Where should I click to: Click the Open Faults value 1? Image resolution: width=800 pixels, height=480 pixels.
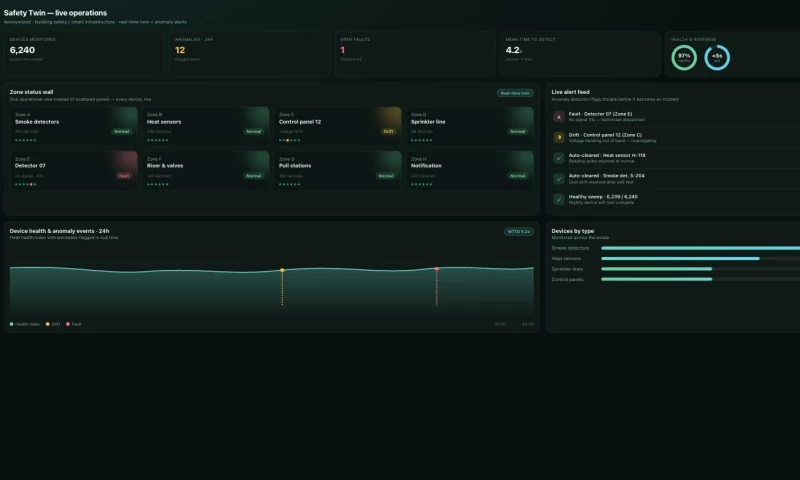[x=342, y=50]
